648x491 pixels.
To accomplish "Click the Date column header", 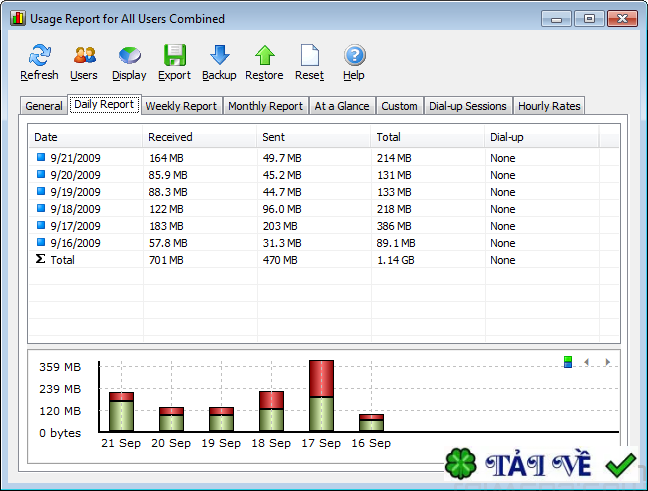I will [46, 137].
